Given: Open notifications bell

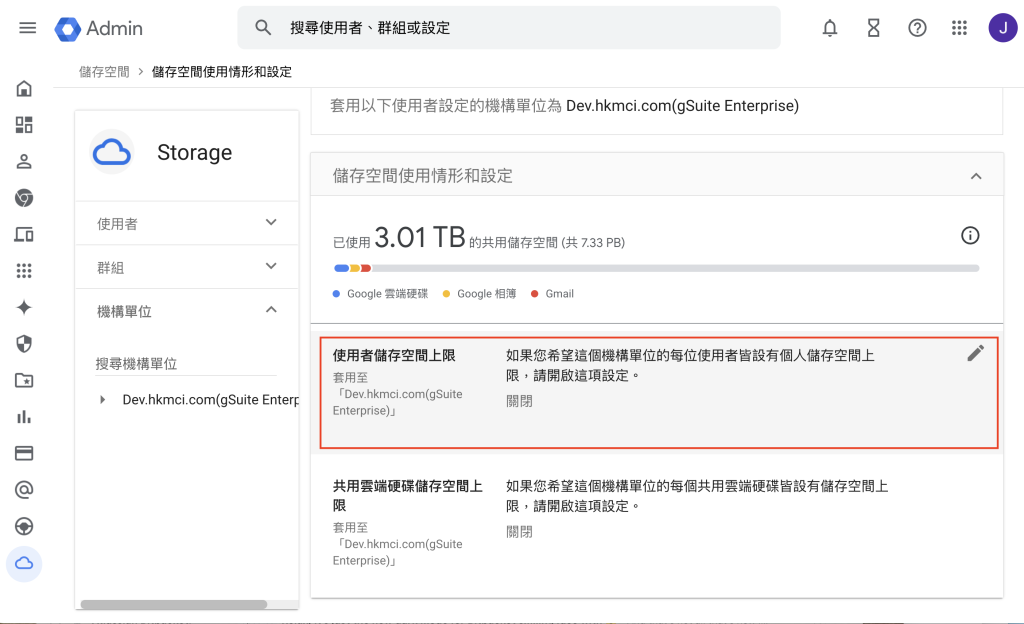Looking at the screenshot, I should (829, 28).
